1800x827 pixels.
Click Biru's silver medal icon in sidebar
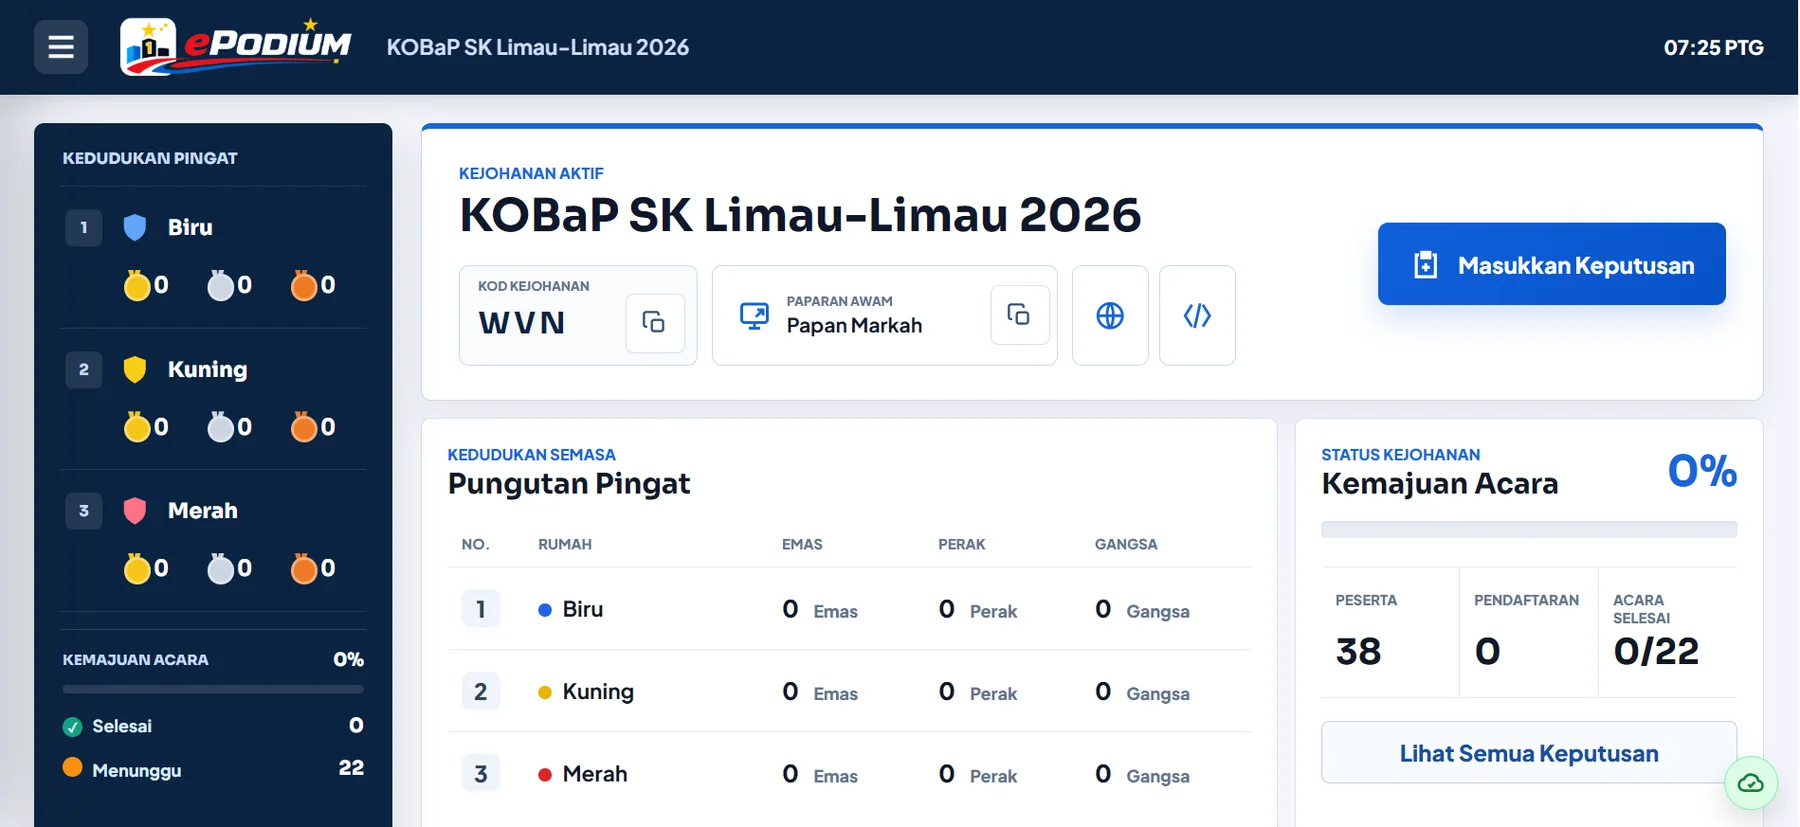pyautogui.click(x=220, y=286)
